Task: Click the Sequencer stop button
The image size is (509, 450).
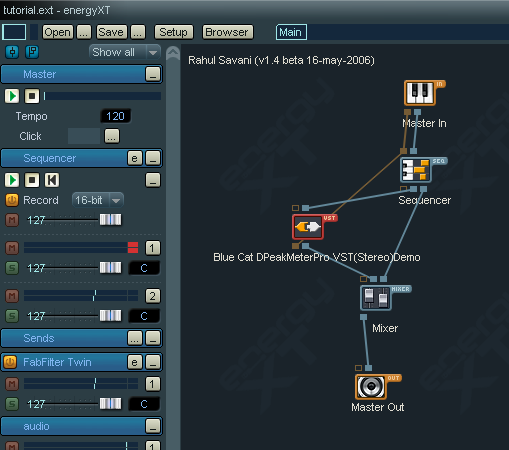Action: pyautogui.click(x=32, y=180)
